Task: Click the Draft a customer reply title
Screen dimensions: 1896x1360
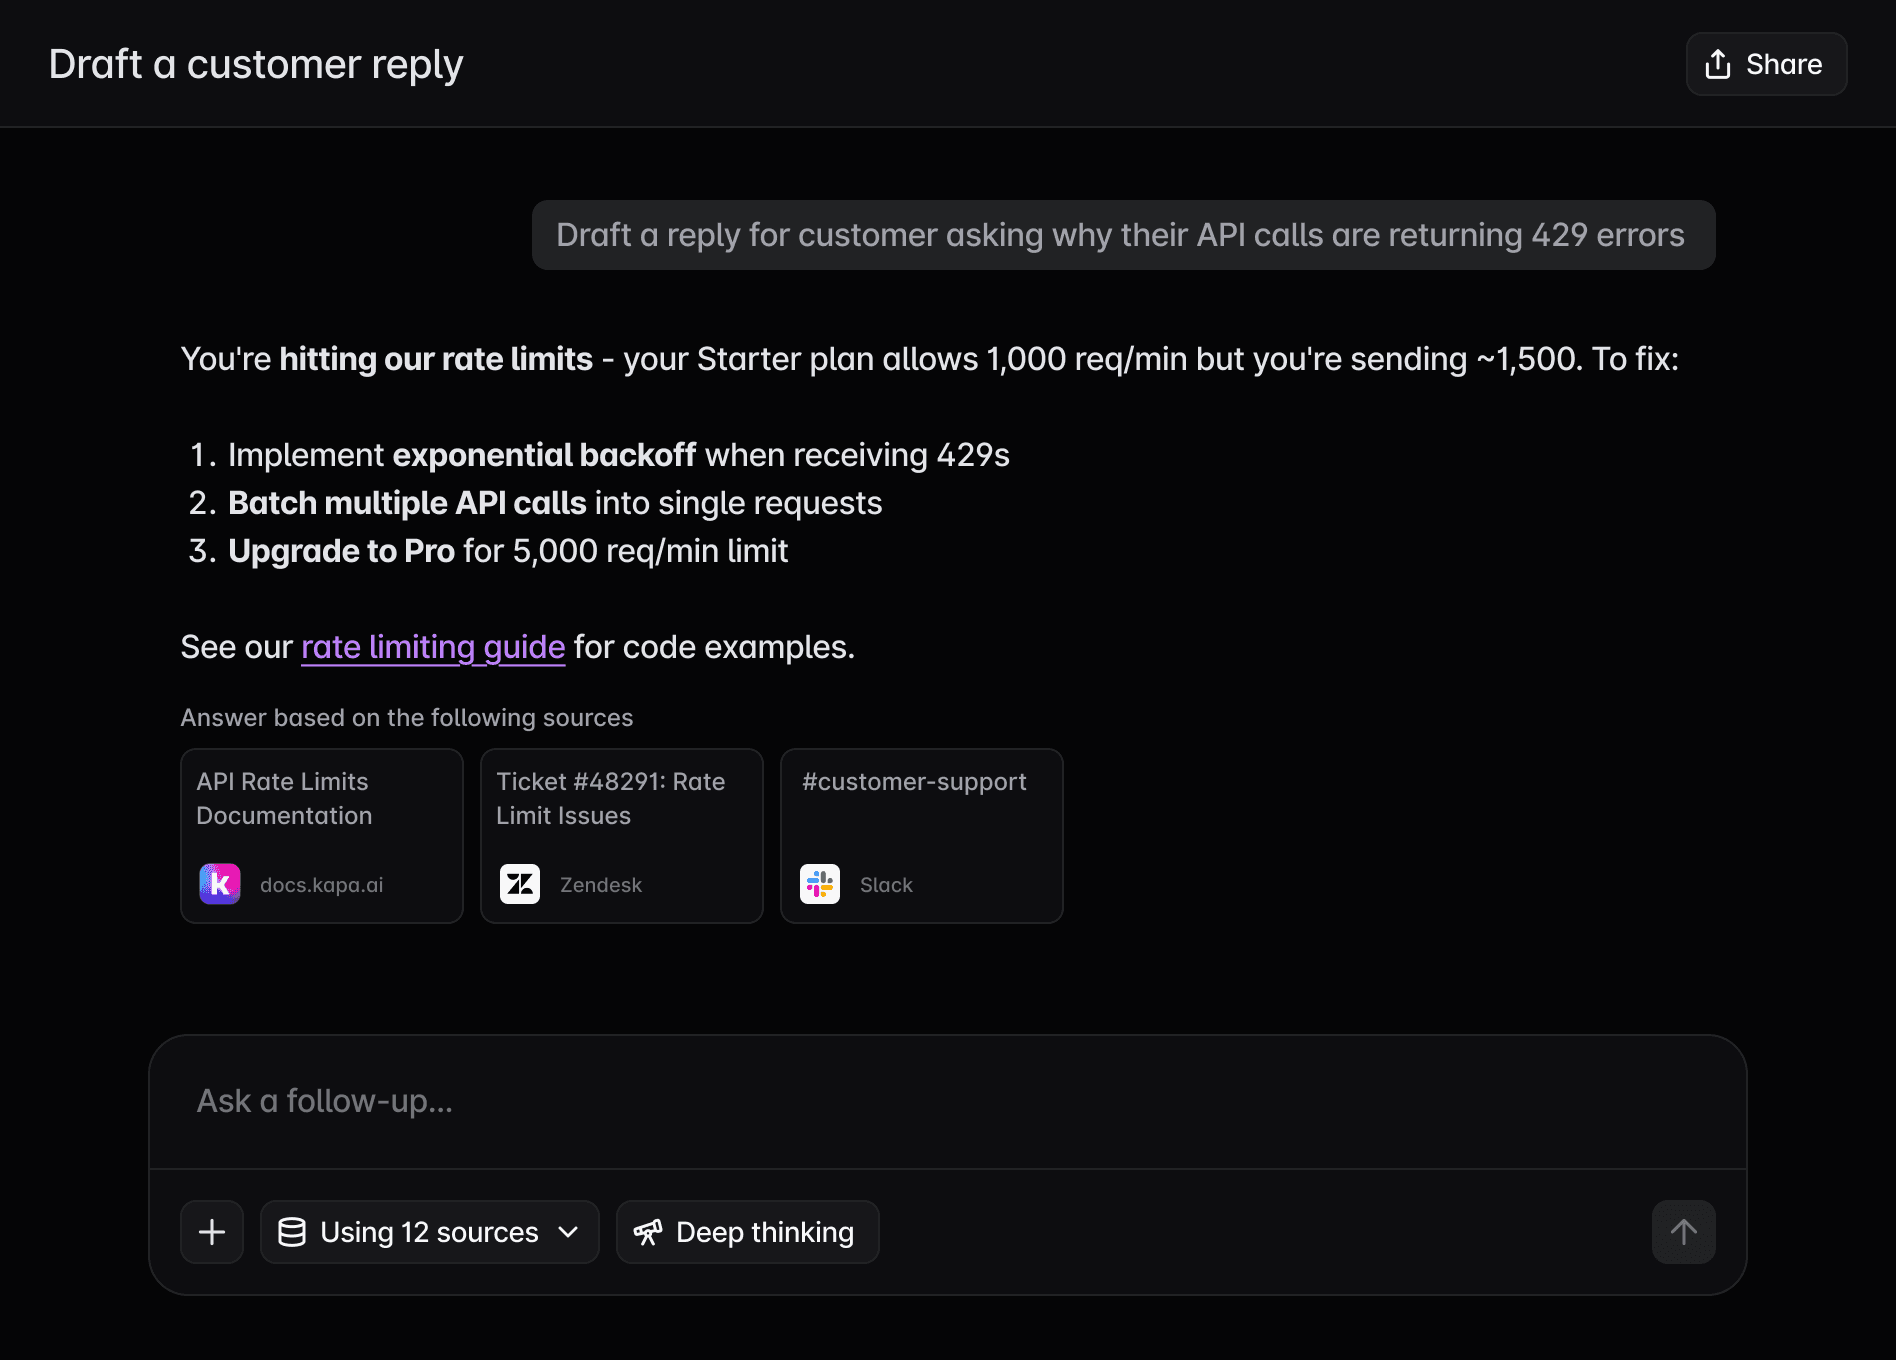Action: point(256,64)
